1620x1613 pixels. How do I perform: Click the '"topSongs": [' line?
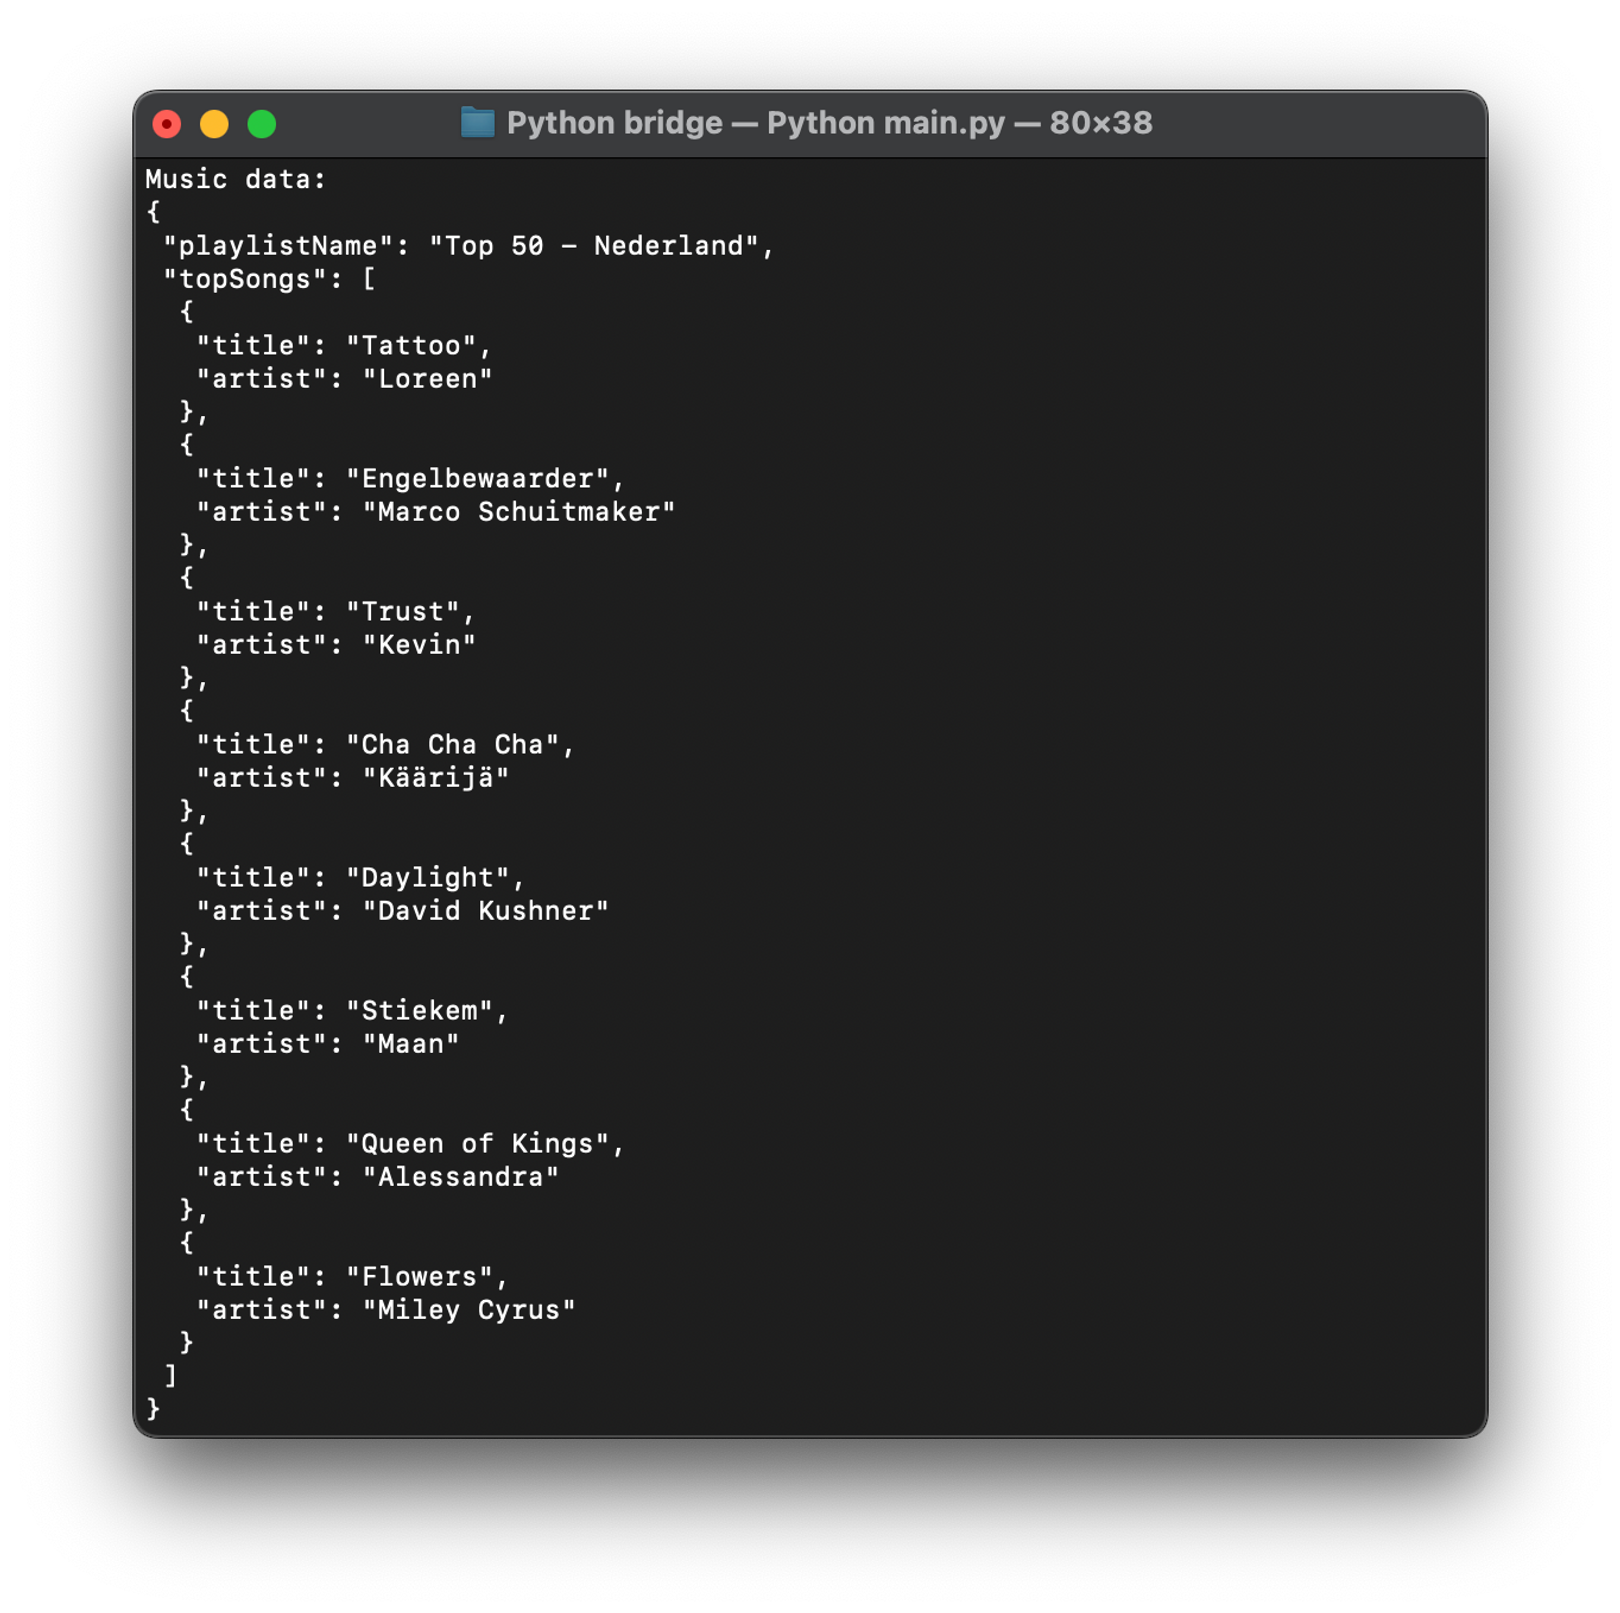pos(270,279)
